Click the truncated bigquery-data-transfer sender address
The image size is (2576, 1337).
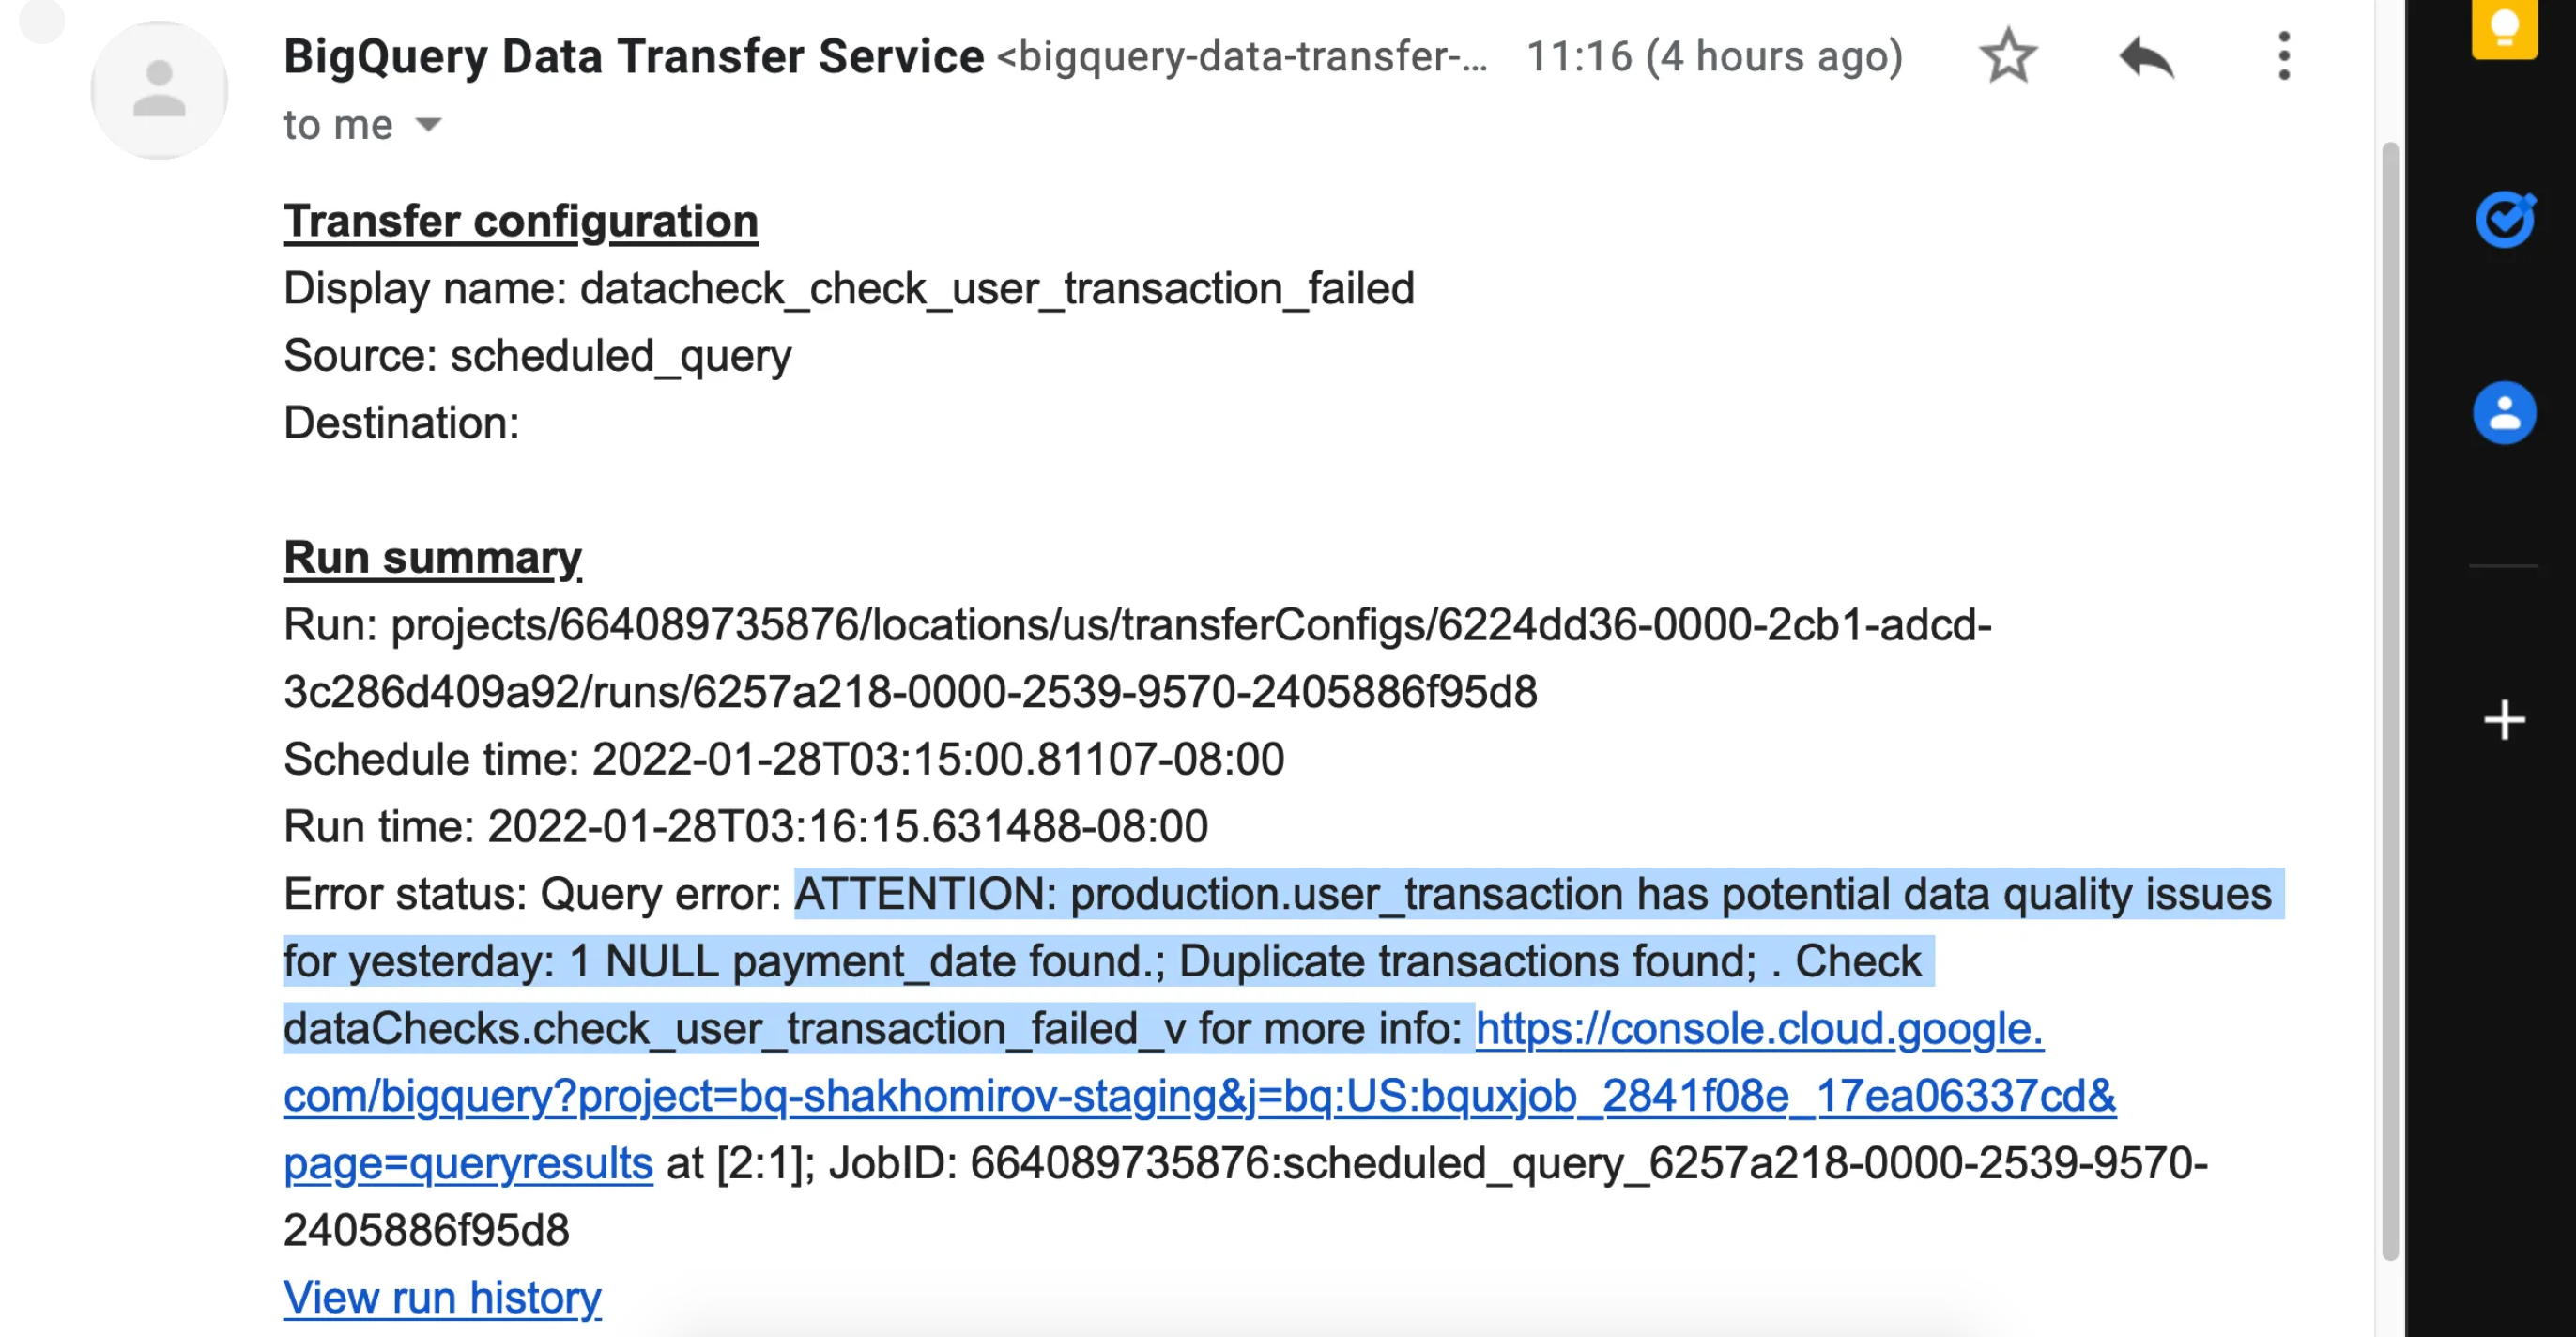pyautogui.click(x=1242, y=56)
